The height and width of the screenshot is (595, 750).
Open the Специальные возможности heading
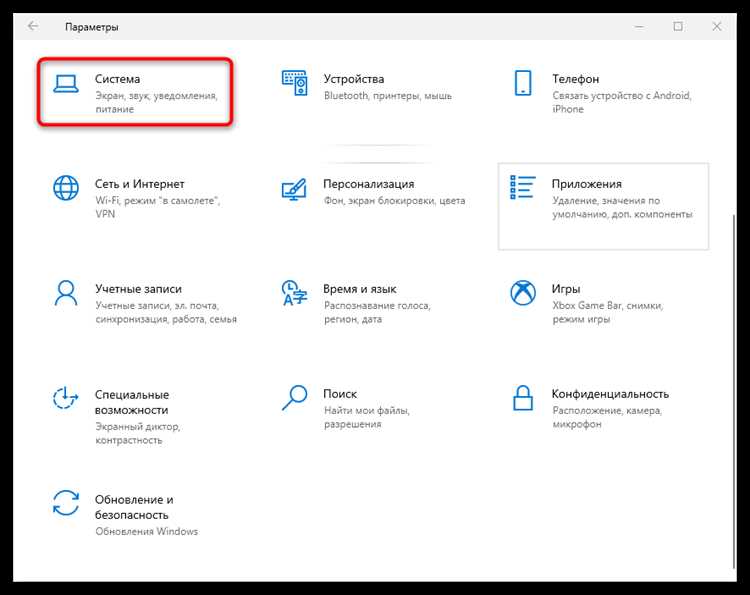click(x=132, y=402)
